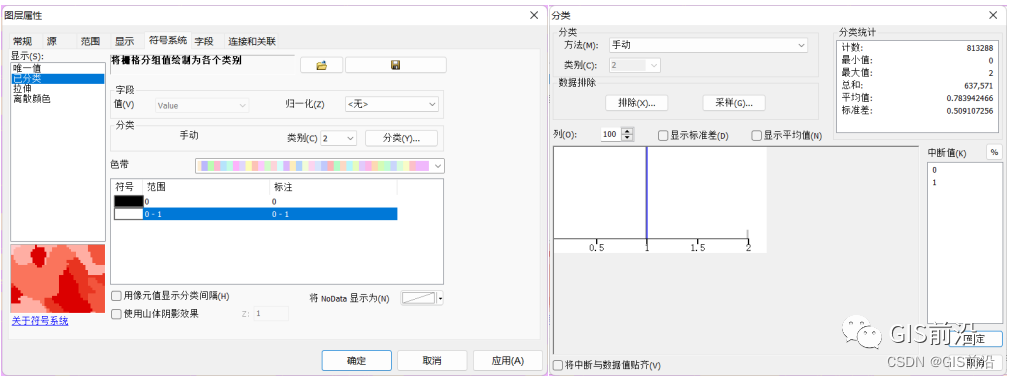Screen dimensions: 1010x378
Task: Click the red symbology preview thumbnail
Action: pos(58,278)
